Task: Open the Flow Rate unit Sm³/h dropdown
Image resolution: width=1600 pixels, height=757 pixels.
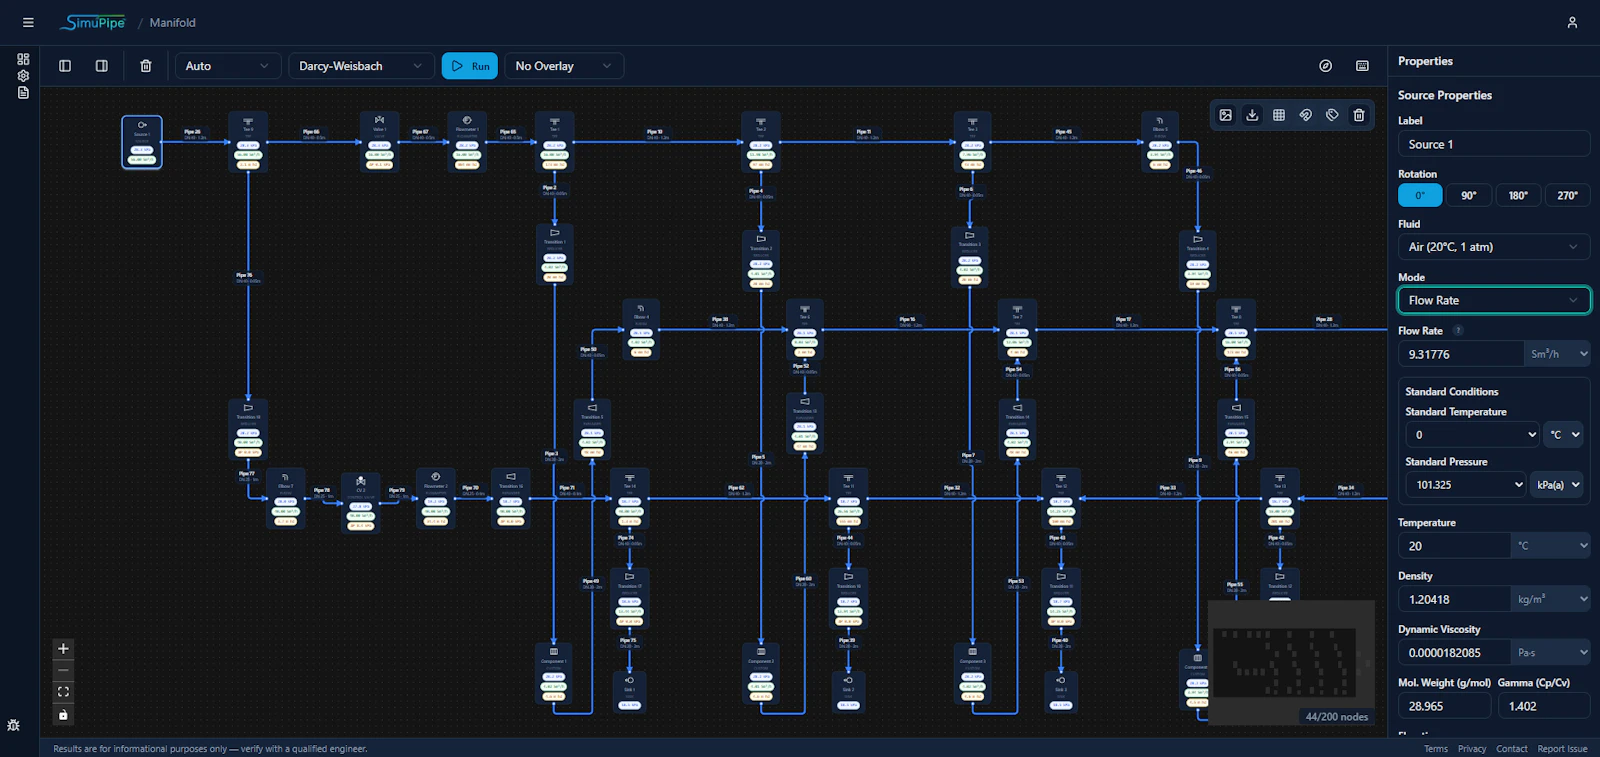Action: point(1558,354)
